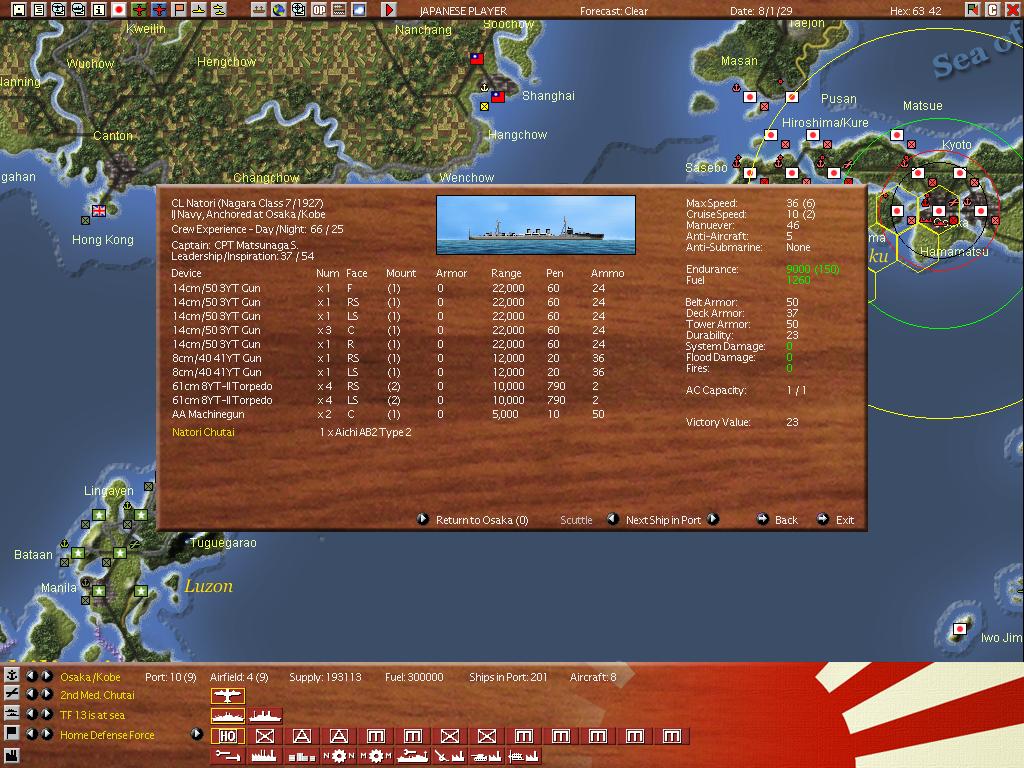Go to previous ship in port arrow

613,519
